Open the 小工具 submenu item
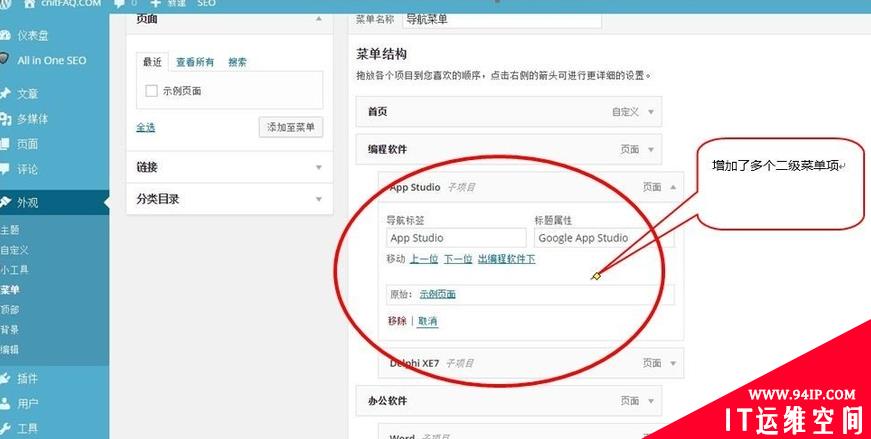The height and width of the screenshot is (439, 871). 14,270
